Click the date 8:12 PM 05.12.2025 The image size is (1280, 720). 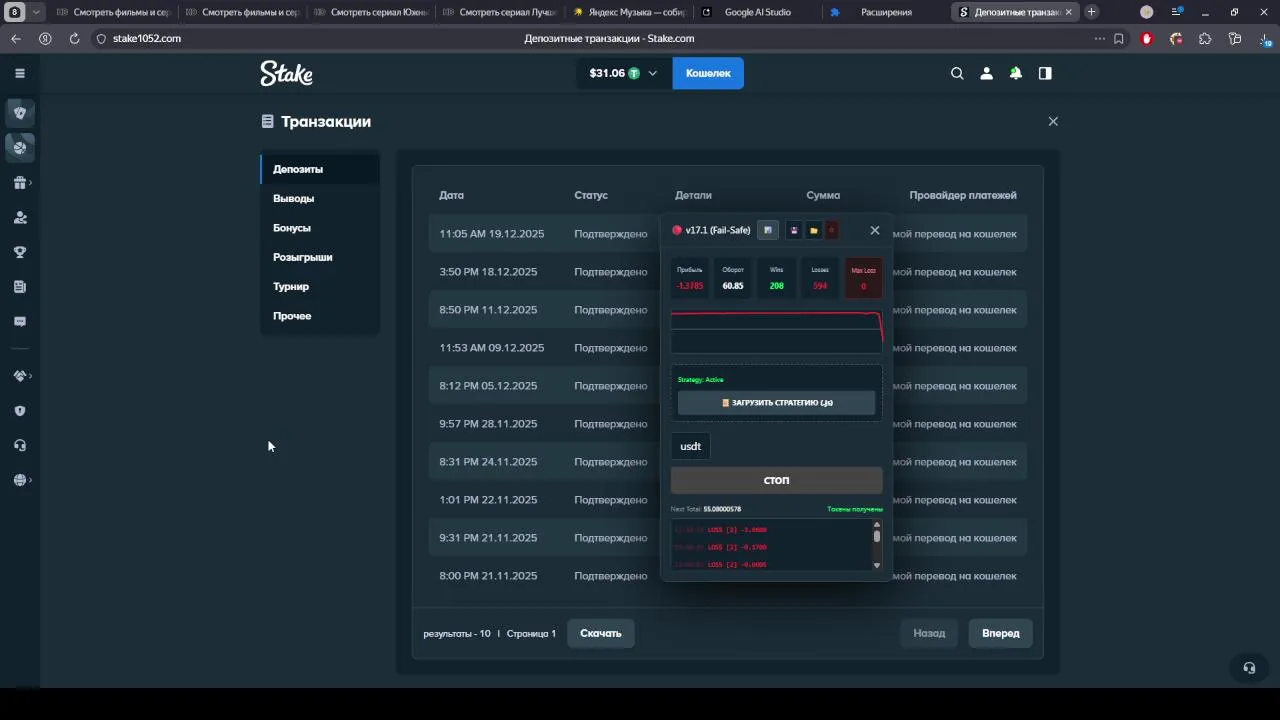[x=488, y=386]
